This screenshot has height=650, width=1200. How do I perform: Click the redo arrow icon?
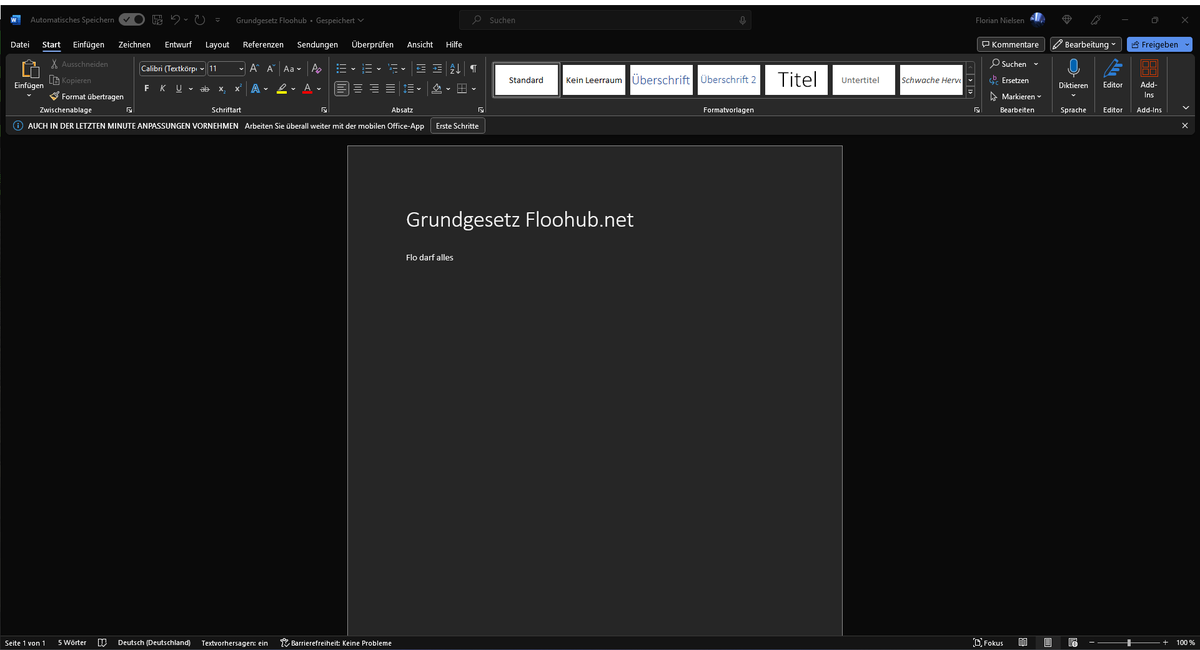(200, 20)
